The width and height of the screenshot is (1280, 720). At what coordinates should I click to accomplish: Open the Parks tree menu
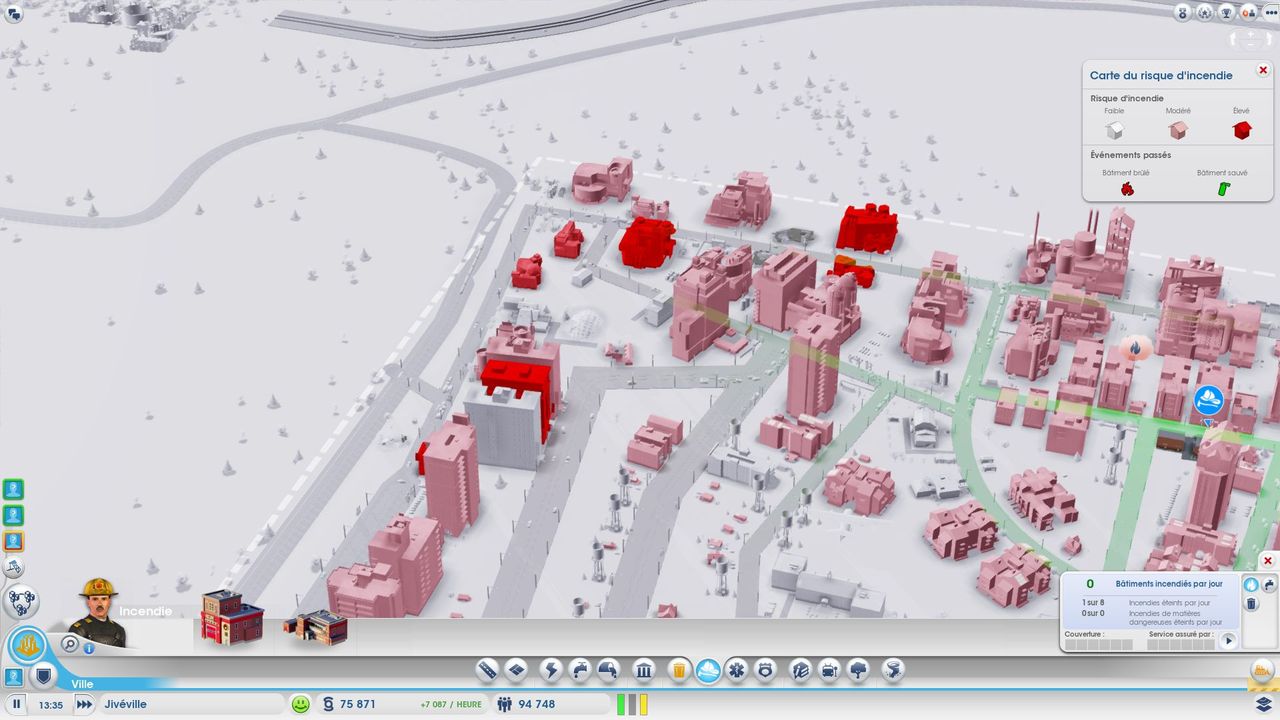coord(858,670)
